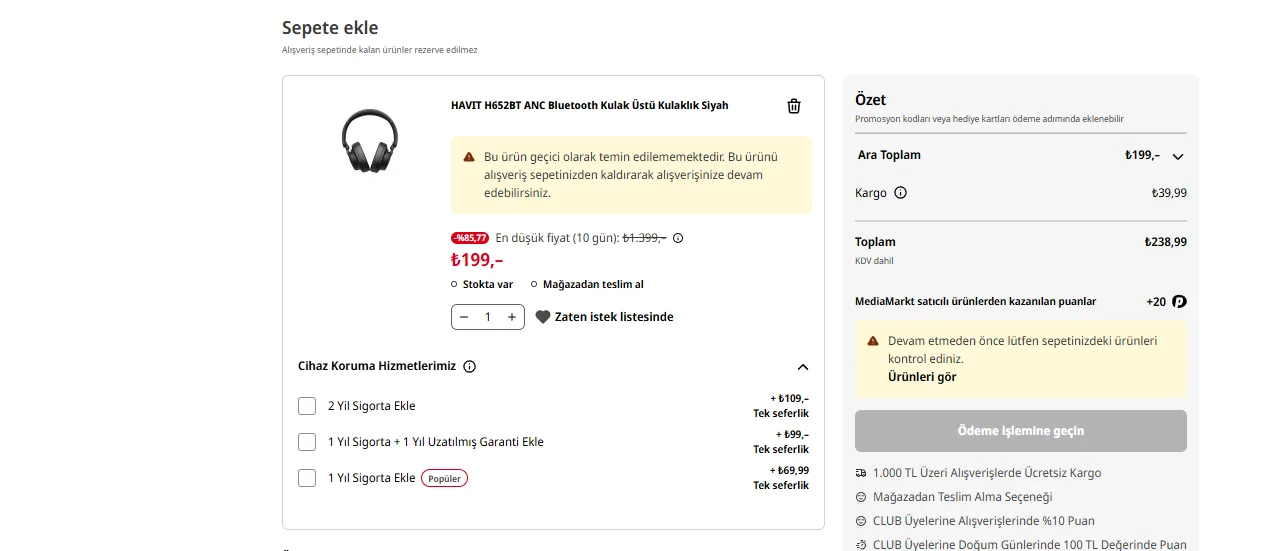Click the quantity value field

click(x=488, y=317)
